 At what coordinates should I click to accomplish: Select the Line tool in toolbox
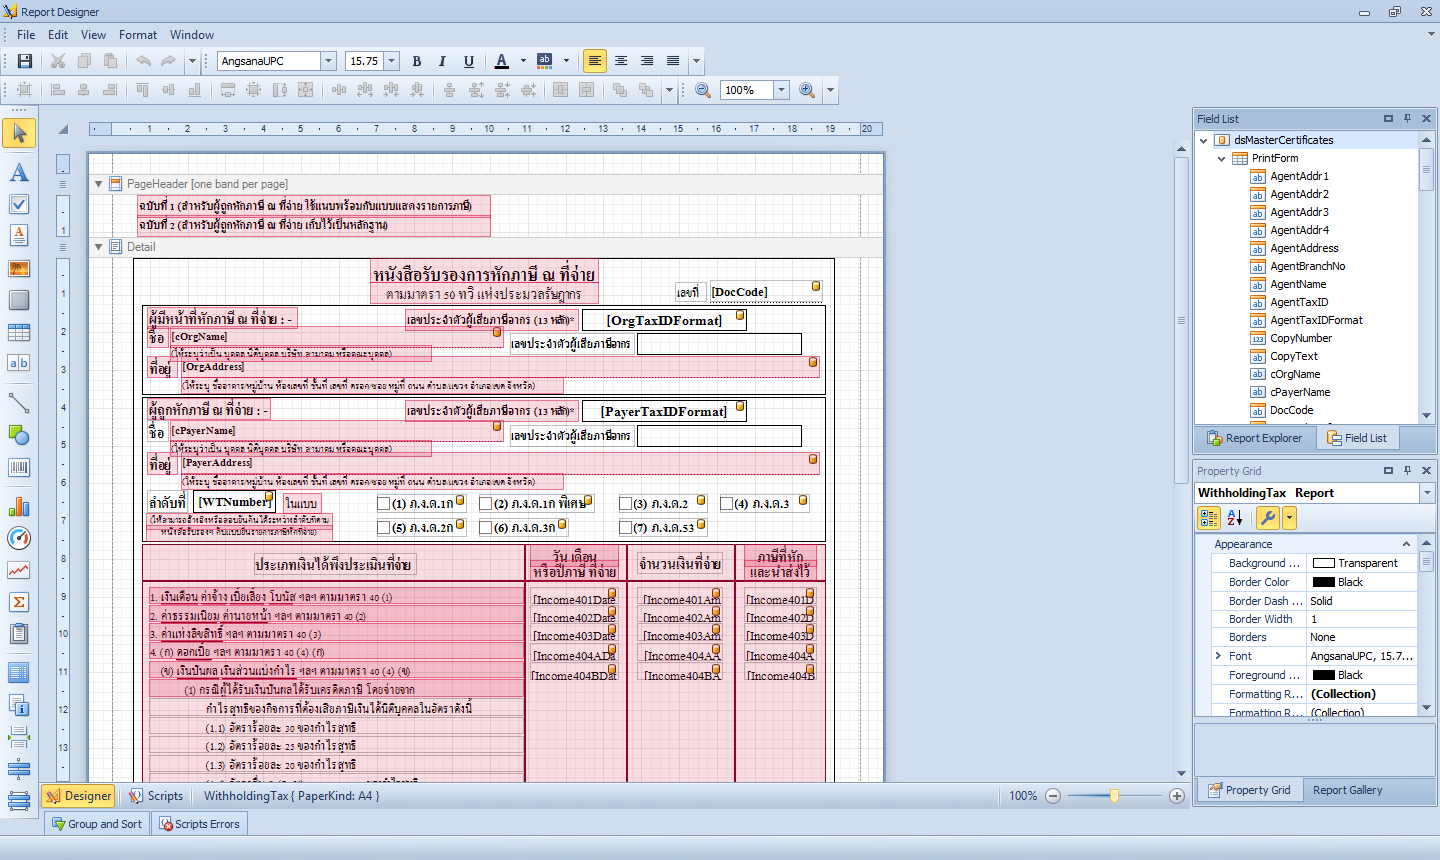tap(19, 403)
